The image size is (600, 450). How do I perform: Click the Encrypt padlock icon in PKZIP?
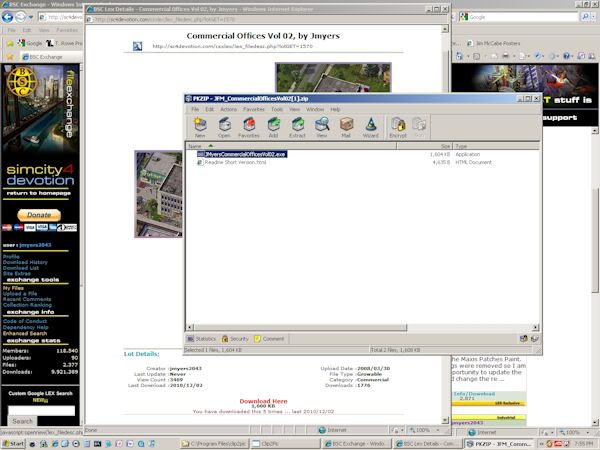tap(398, 127)
